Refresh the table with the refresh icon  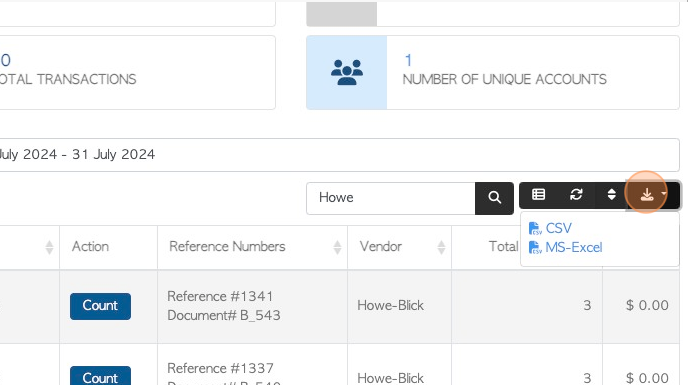click(x=576, y=195)
